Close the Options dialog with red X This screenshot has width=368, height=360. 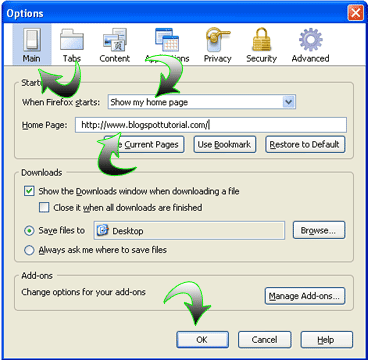click(355, 13)
